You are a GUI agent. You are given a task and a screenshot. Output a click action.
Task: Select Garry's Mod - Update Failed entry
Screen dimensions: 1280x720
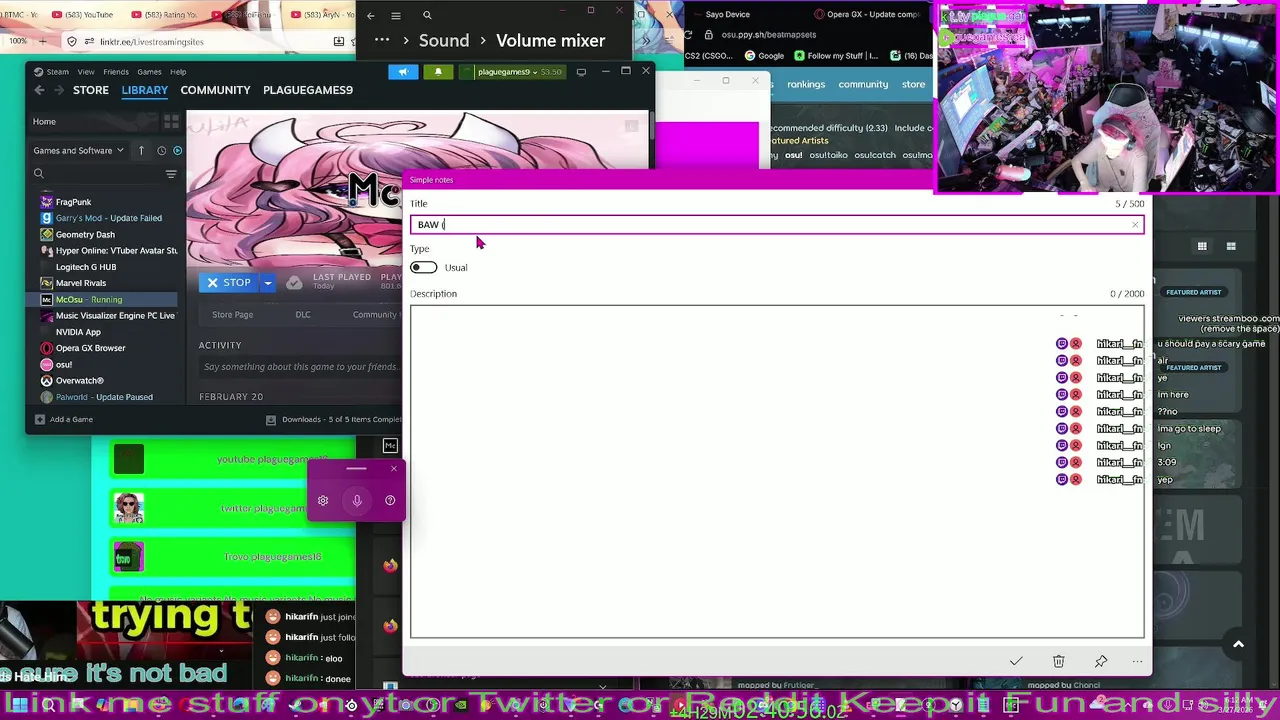[x=108, y=218]
